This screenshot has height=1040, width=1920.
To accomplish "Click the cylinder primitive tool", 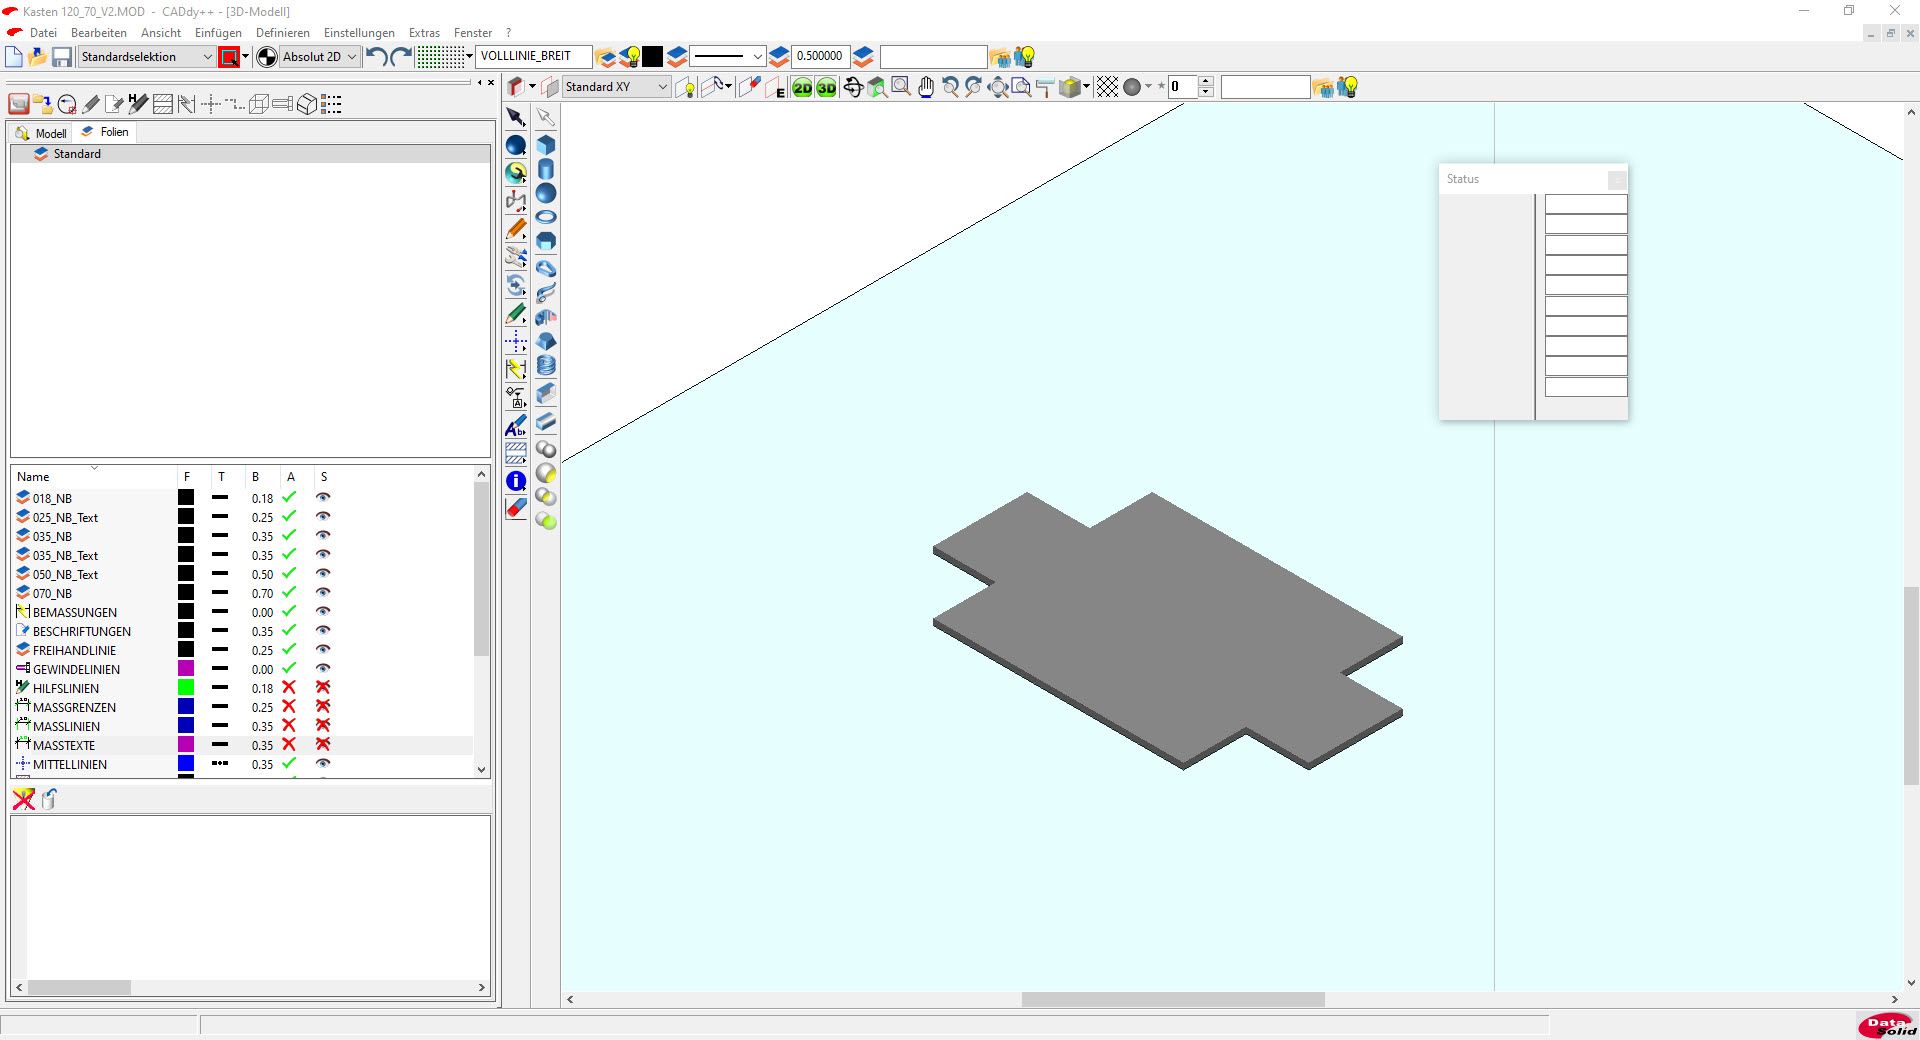I will pos(546,169).
